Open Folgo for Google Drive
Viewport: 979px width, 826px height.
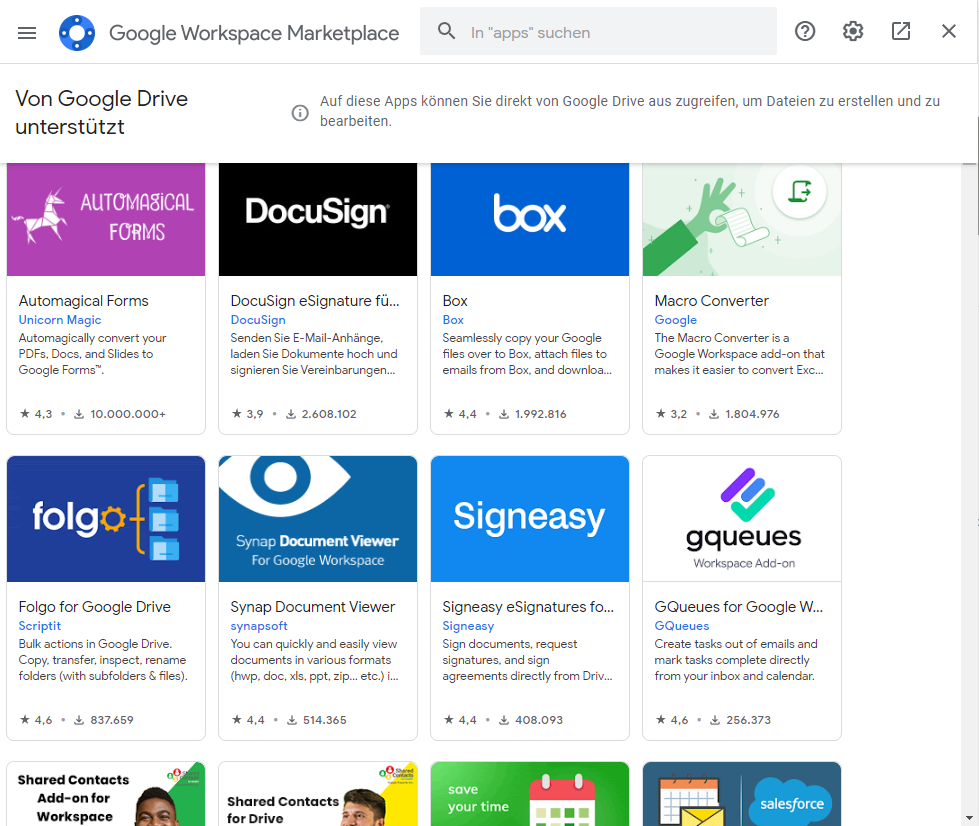pyautogui.click(x=94, y=606)
